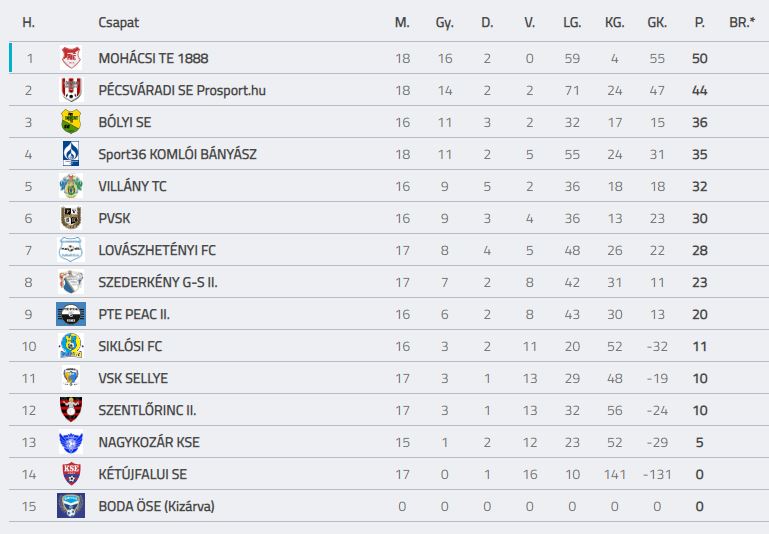Click the PÉCSVÁRADI SE club logo
Image resolution: width=769 pixels, height=534 pixels.
(x=71, y=90)
